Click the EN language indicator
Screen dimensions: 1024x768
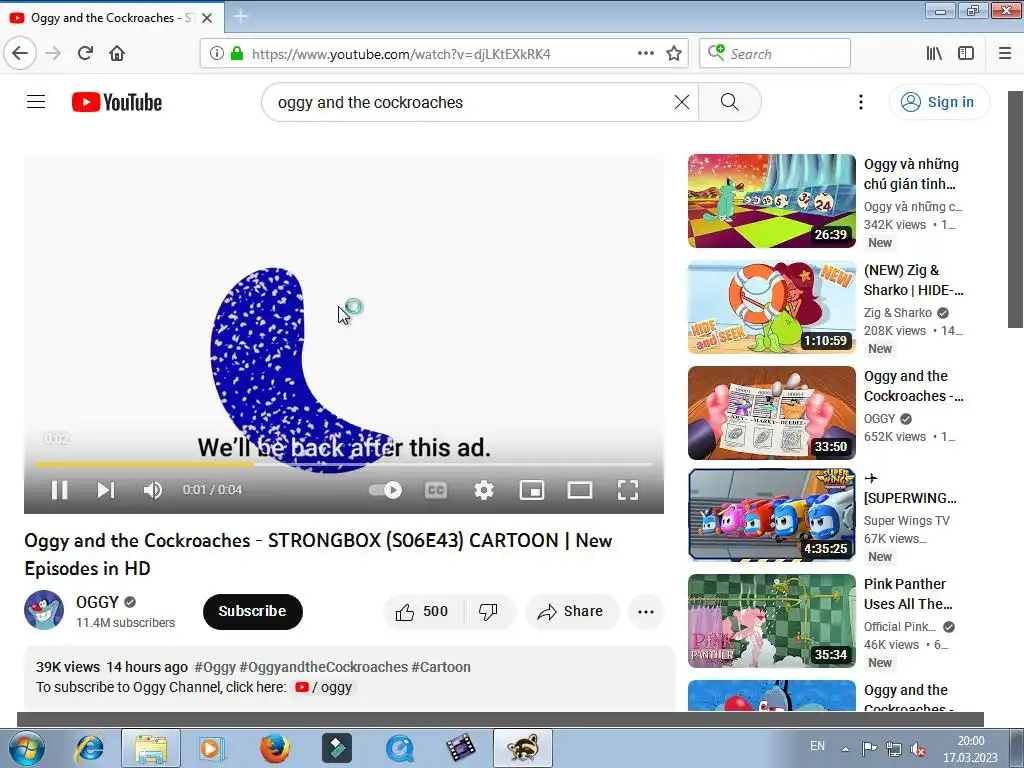point(817,746)
